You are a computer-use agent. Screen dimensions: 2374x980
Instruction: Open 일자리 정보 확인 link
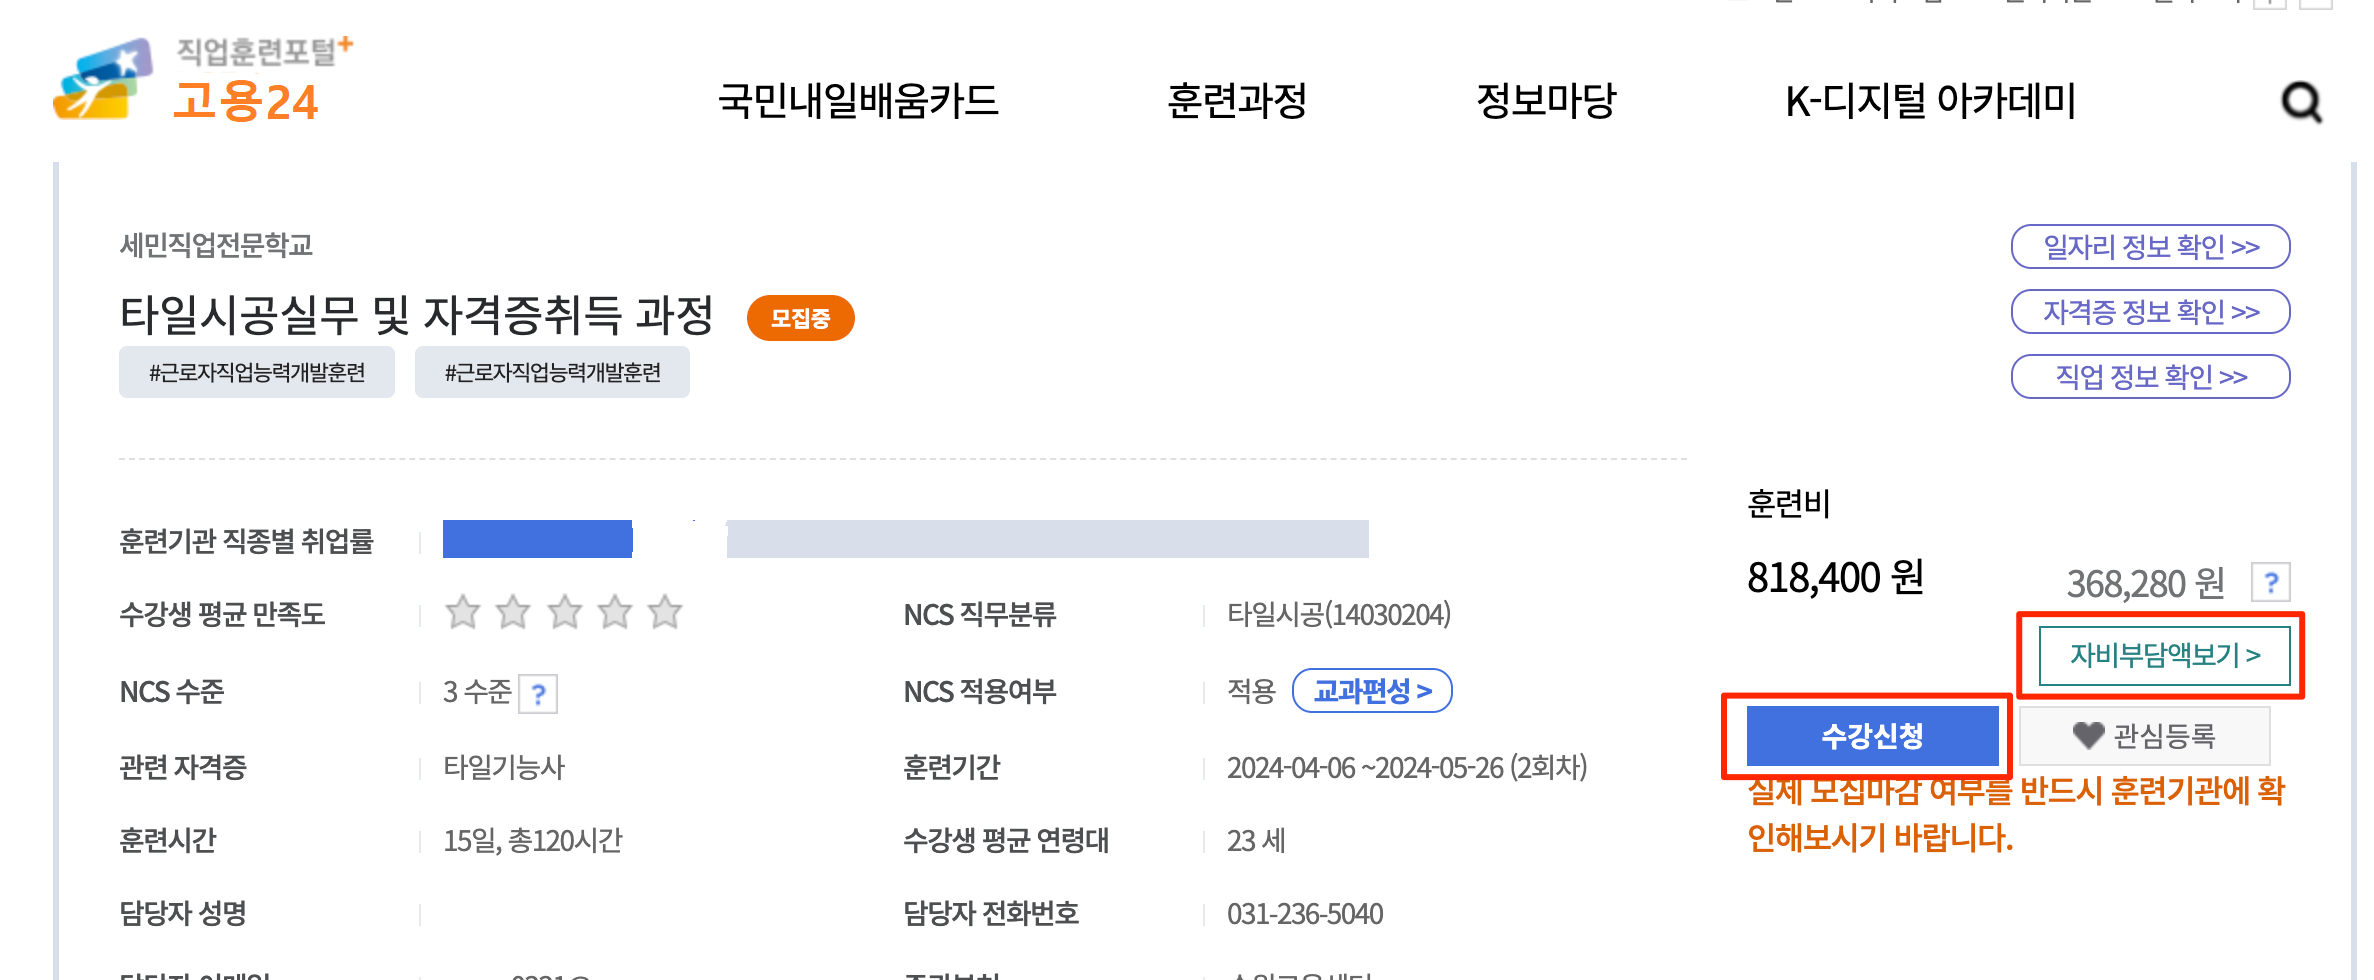tap(2151, 247)
